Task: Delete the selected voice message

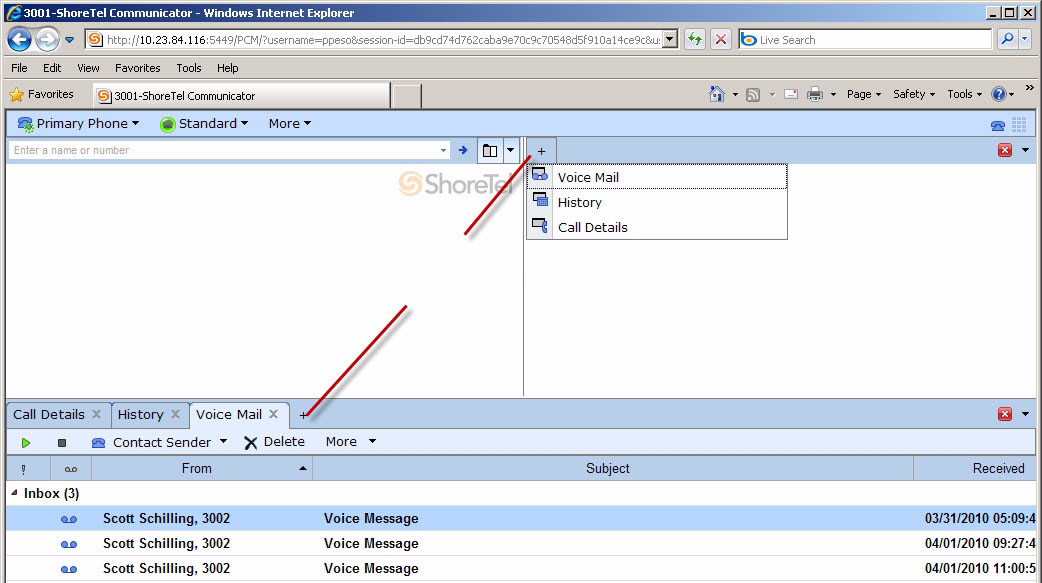Action: pos(274,442)
